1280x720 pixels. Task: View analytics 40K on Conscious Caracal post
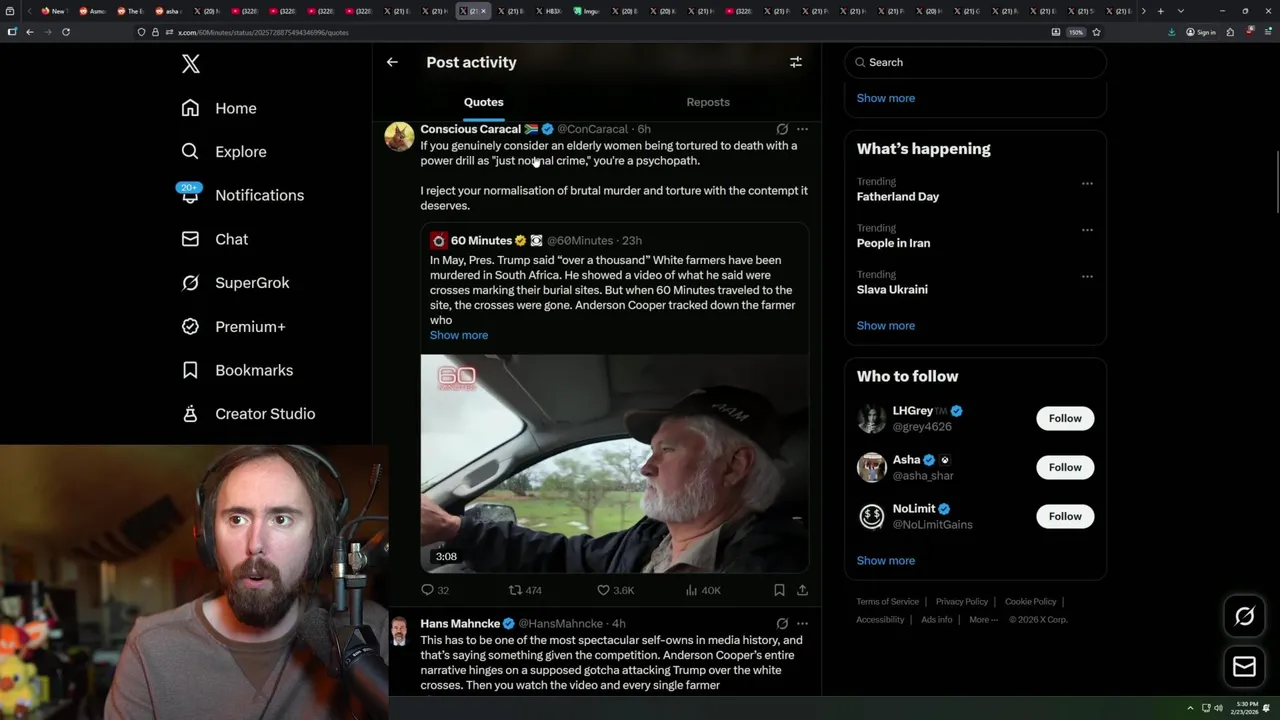coord(703,590)
